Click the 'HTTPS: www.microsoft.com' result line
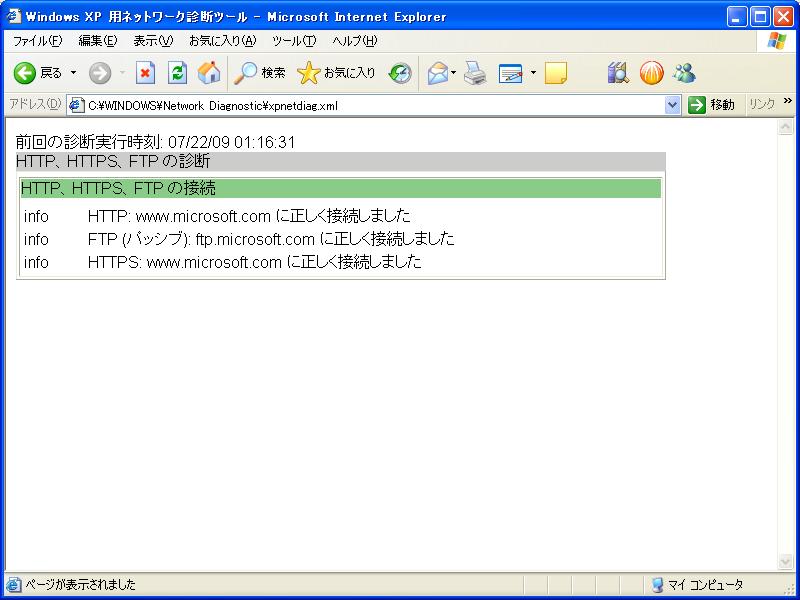Image resolution: width=800 pixels, height=600 pixels. [255, 262]
